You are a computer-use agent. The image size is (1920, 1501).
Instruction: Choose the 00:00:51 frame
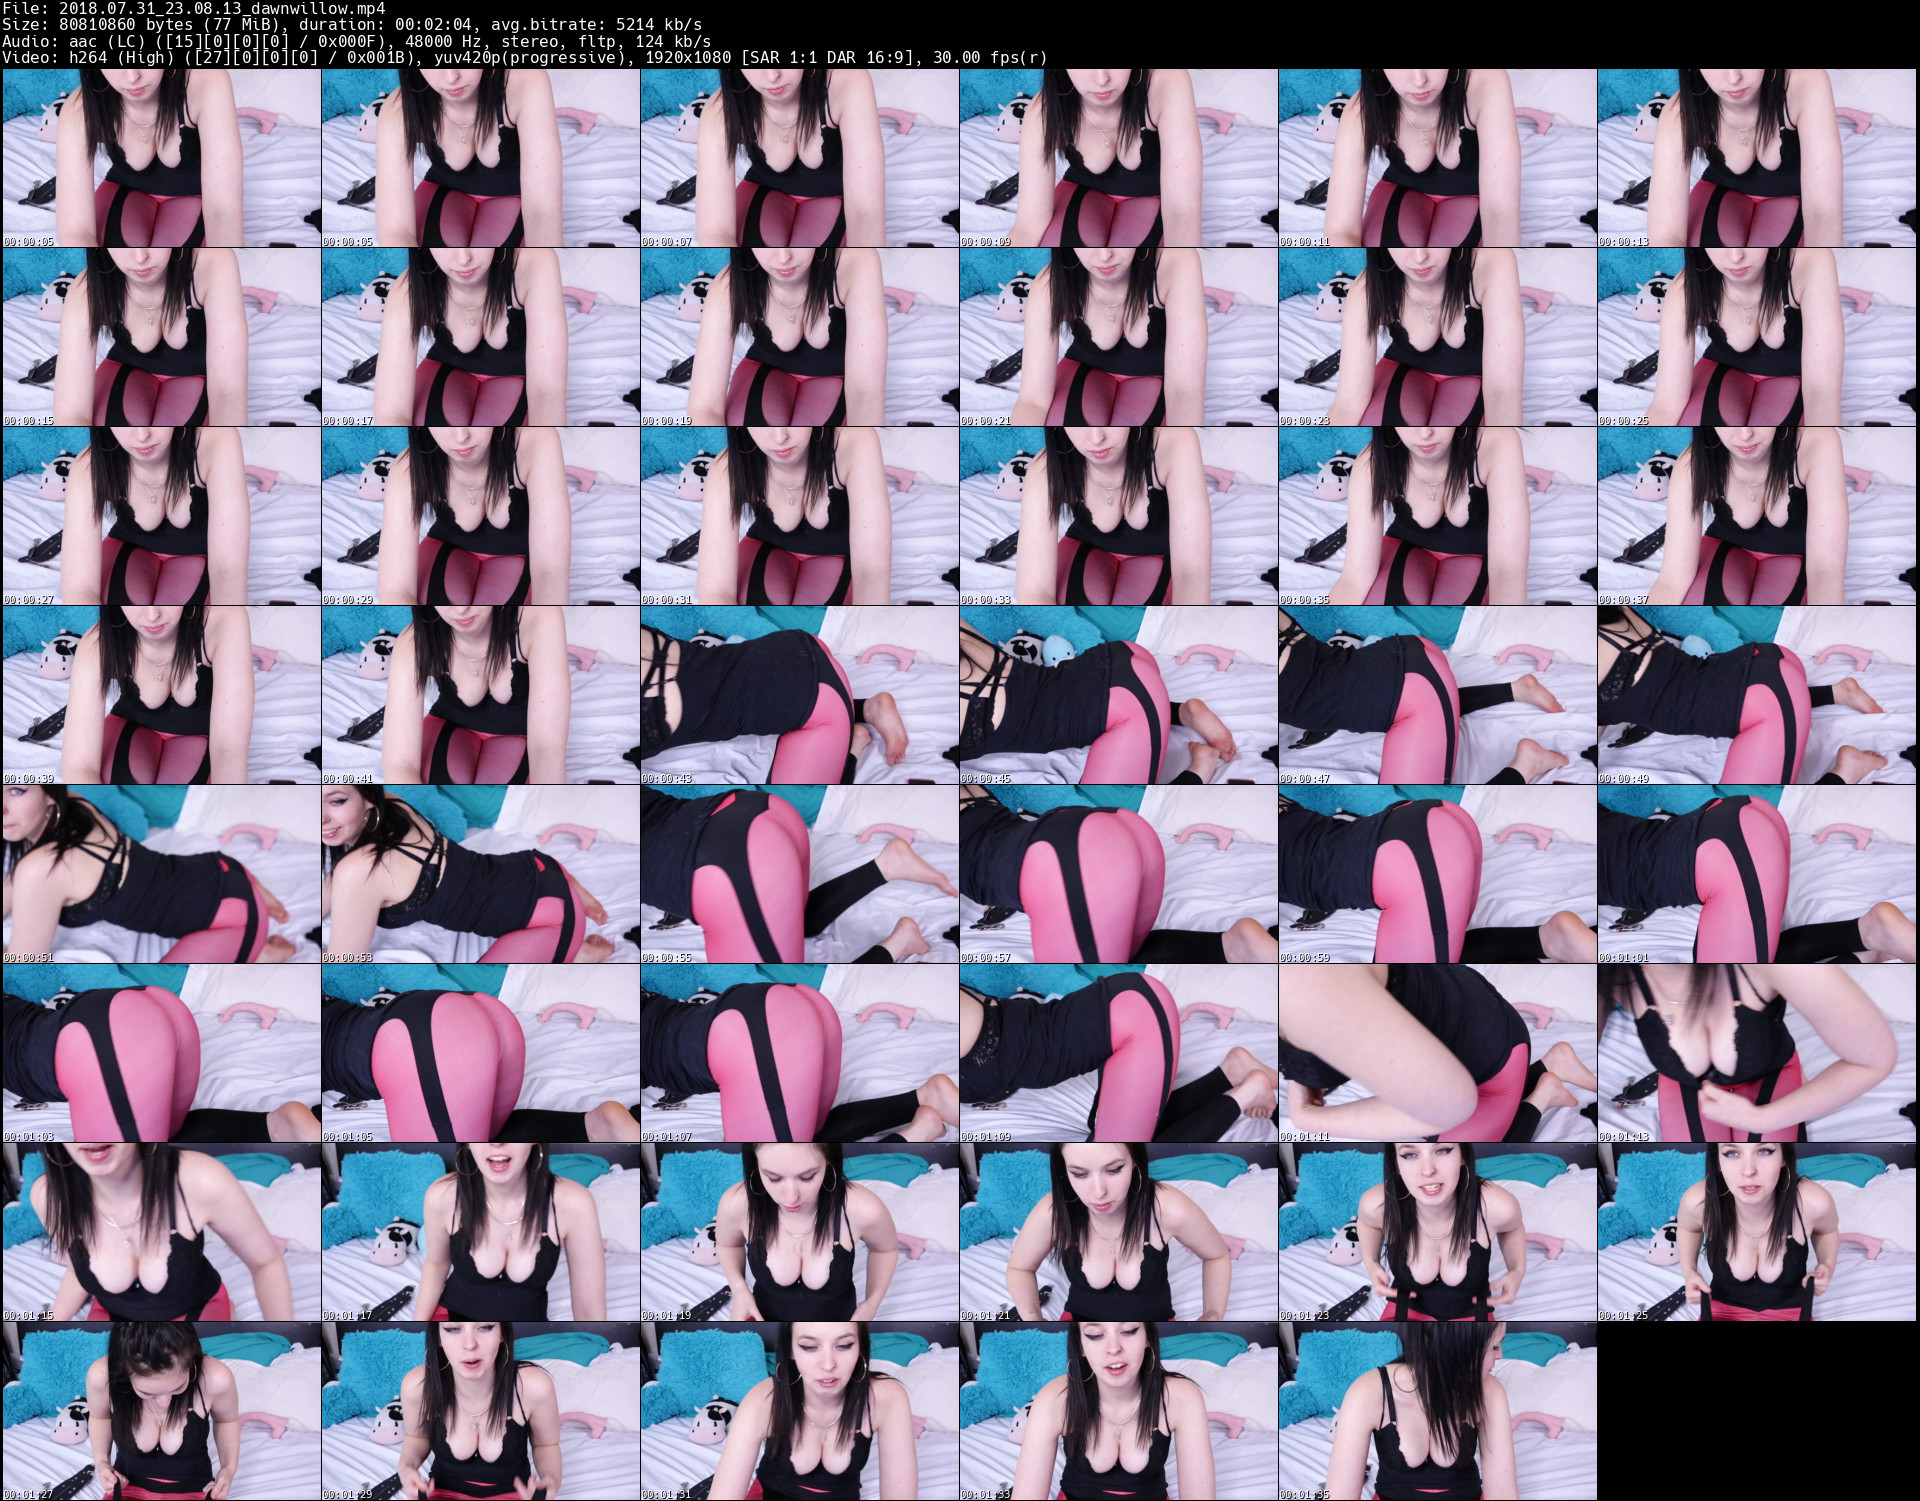[161, 874]
